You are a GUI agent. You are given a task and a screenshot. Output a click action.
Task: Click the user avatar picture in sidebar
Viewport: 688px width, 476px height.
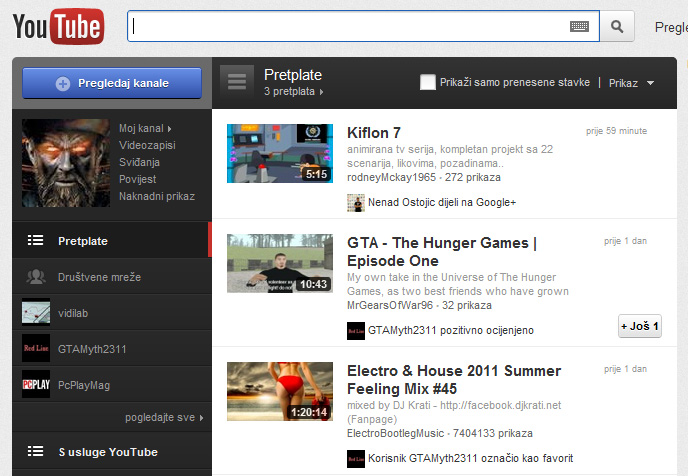(65, 163)
